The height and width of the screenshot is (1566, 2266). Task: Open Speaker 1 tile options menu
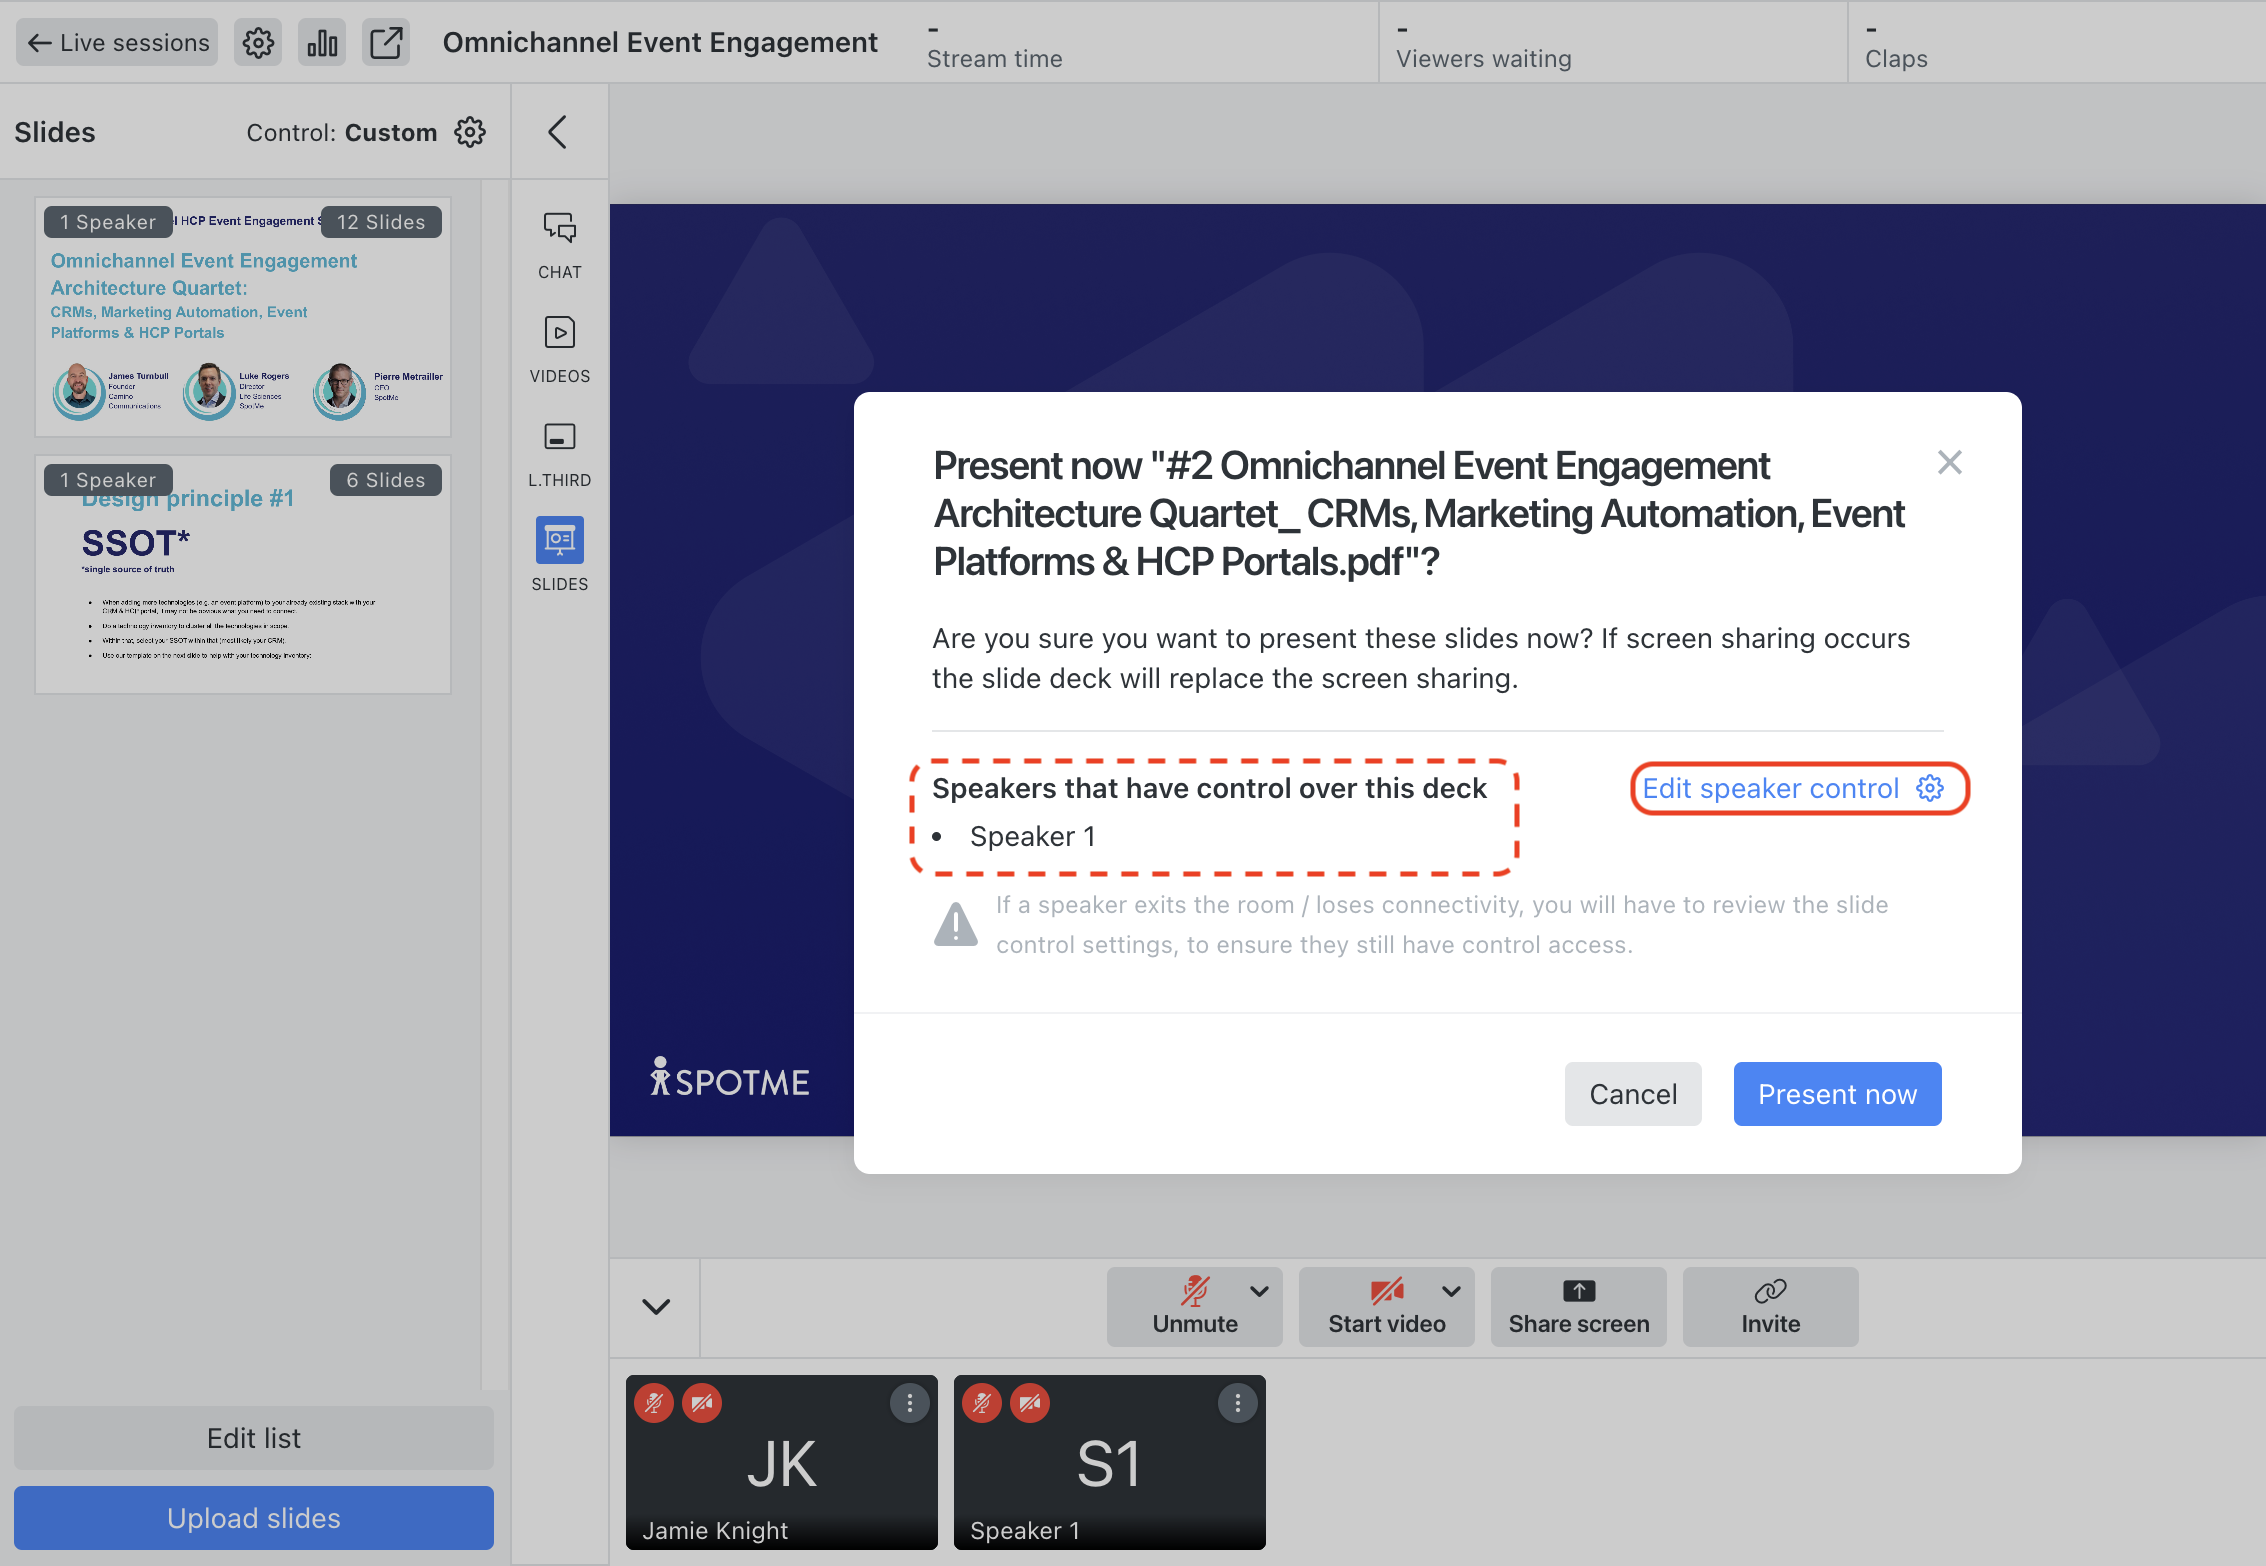pos(1237,1403)
